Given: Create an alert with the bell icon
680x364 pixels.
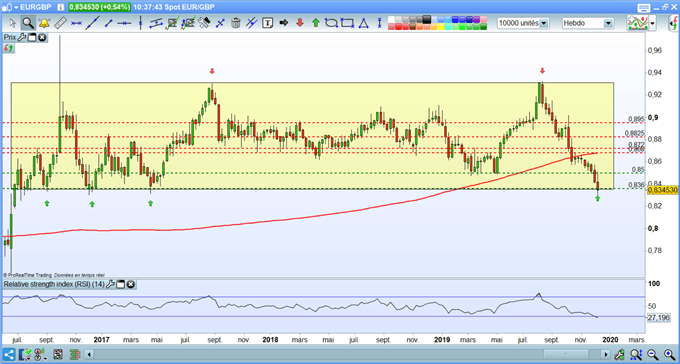Looking at the screenshot, I should [44, 23].
